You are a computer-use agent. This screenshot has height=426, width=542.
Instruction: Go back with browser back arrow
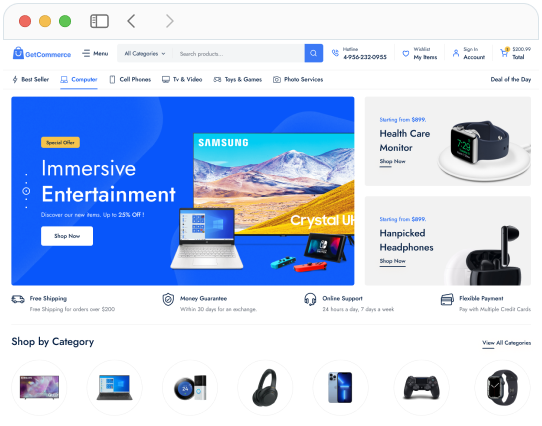[x=131, y=21]
